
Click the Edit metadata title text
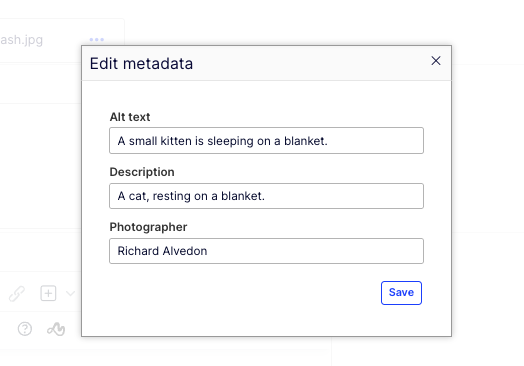pyautogui.click(x=141, y=64)
